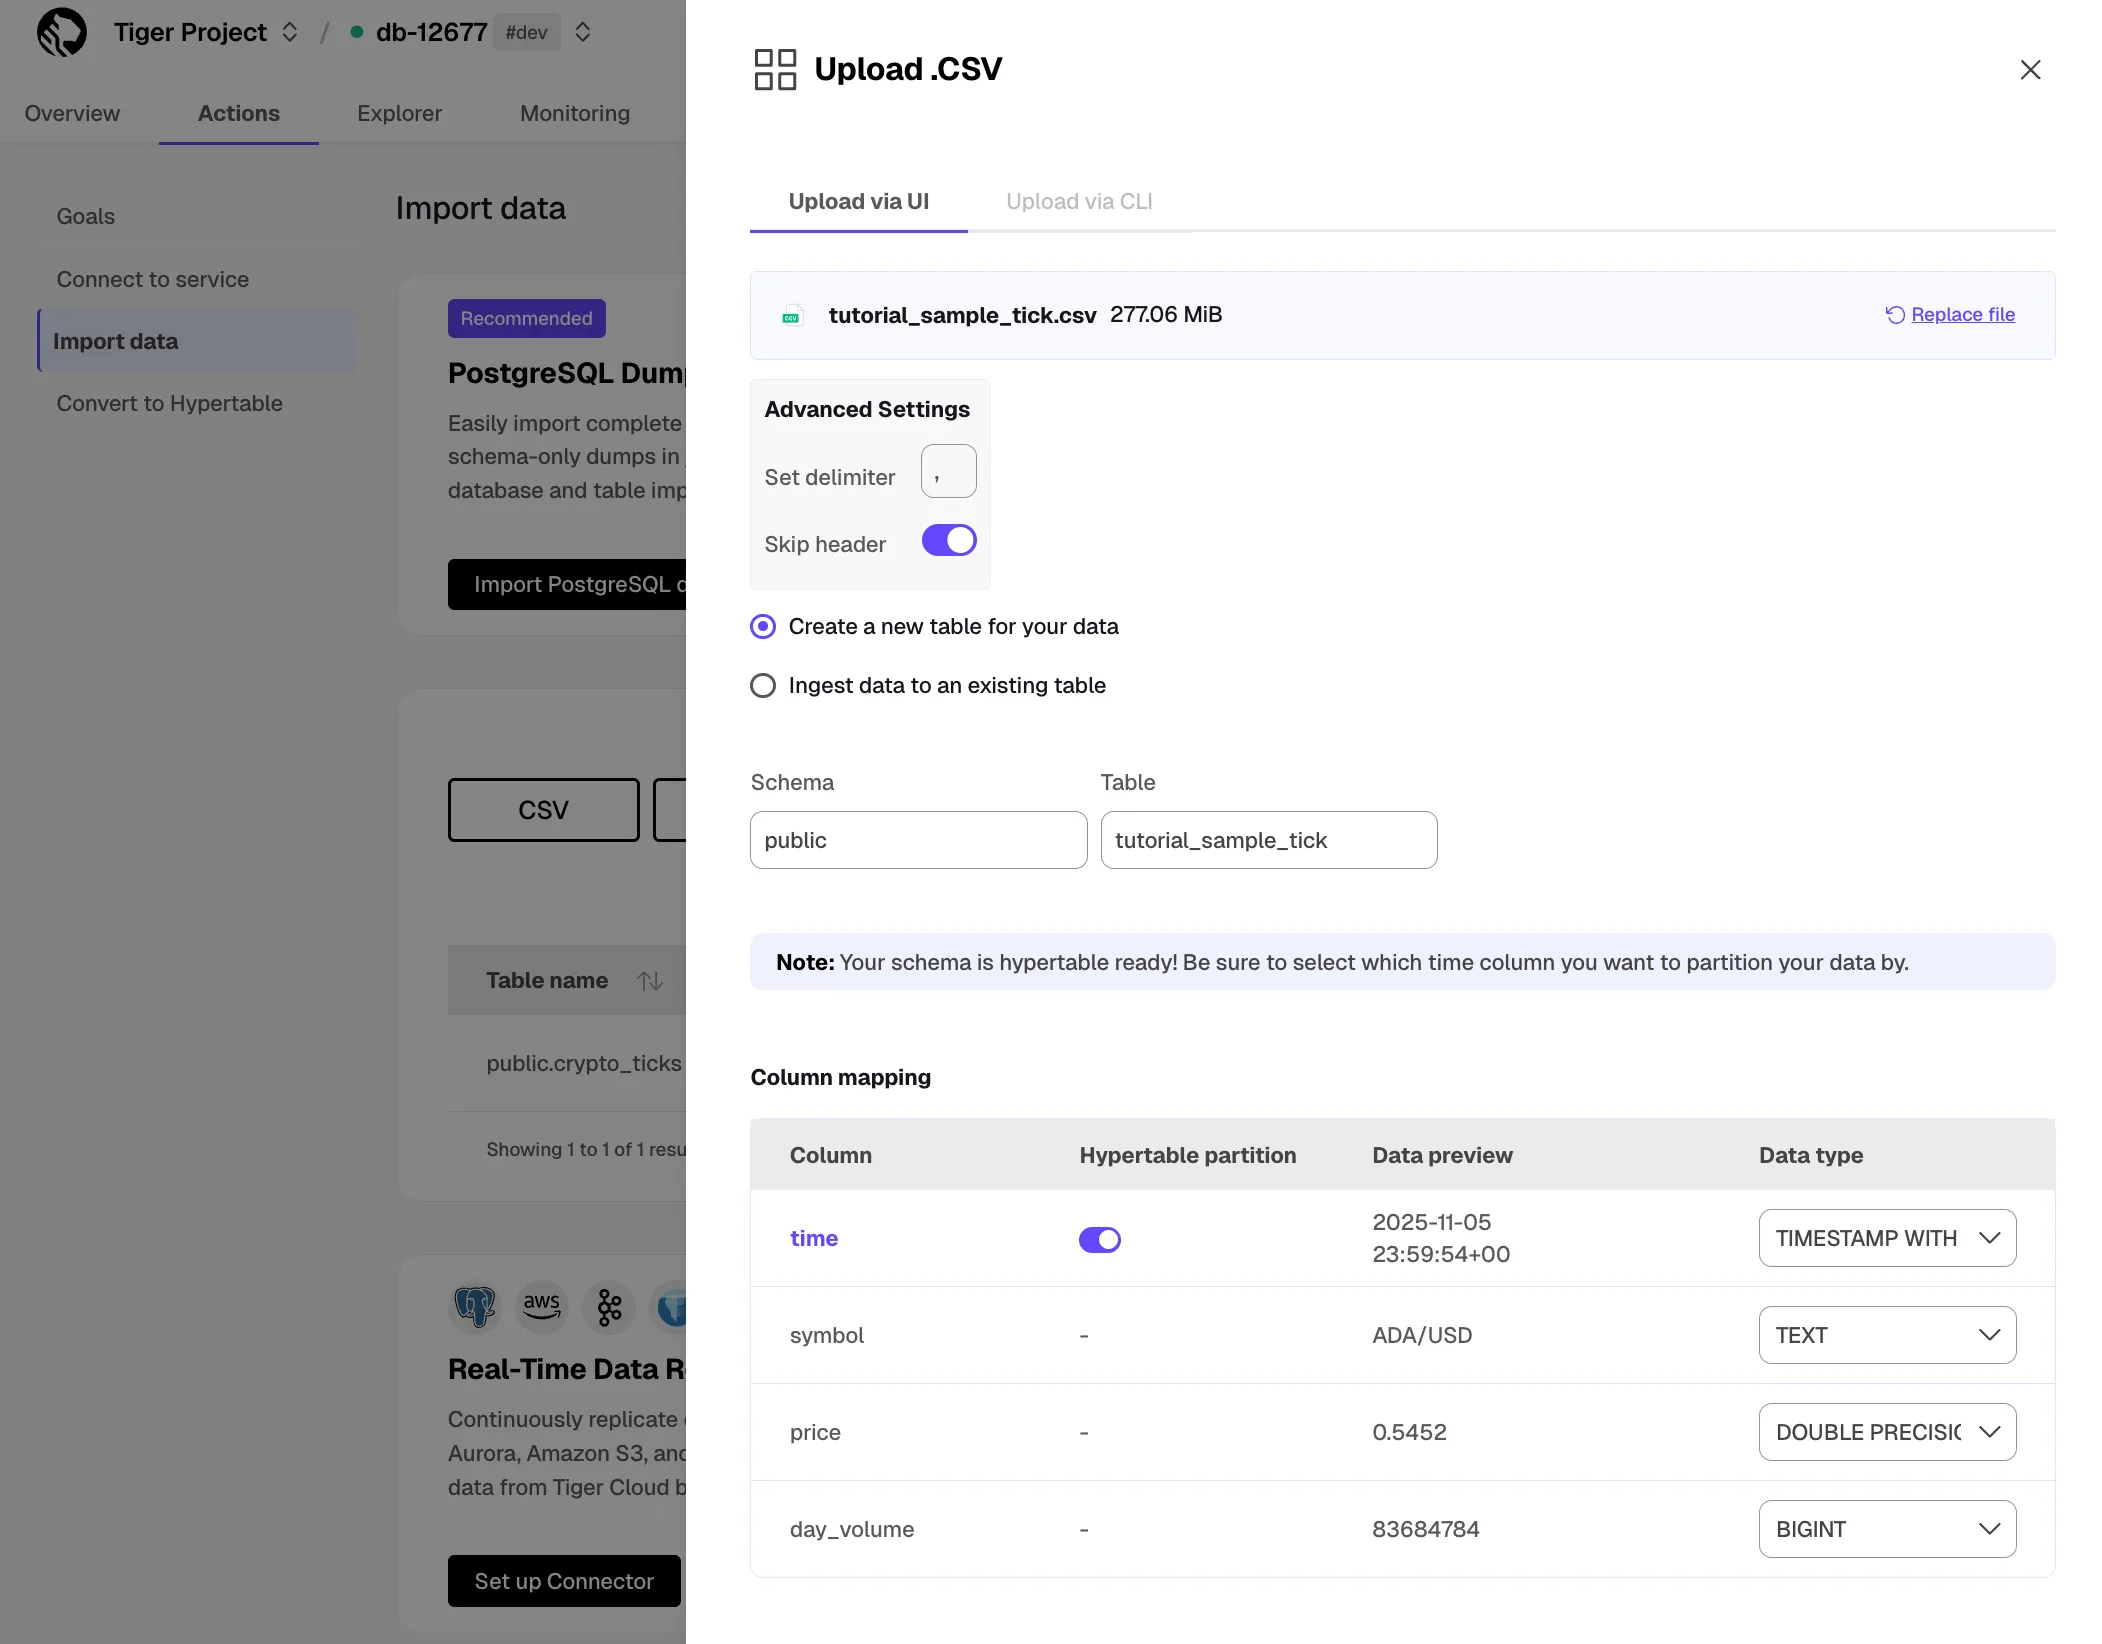Click the Set delimiter input field

(948, 471)
